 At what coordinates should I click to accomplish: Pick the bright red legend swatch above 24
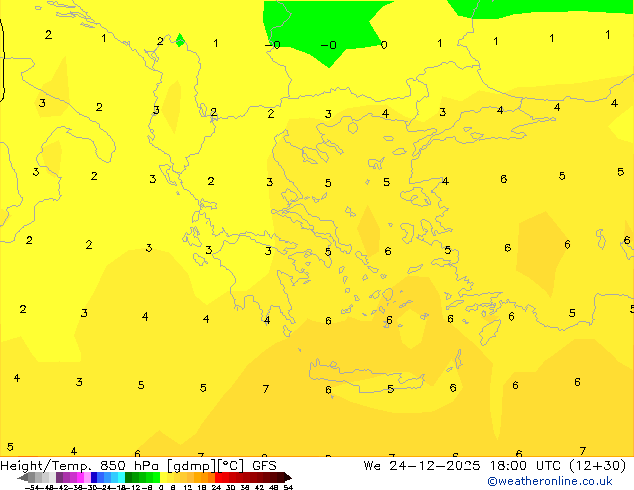[x=218, y=477]
